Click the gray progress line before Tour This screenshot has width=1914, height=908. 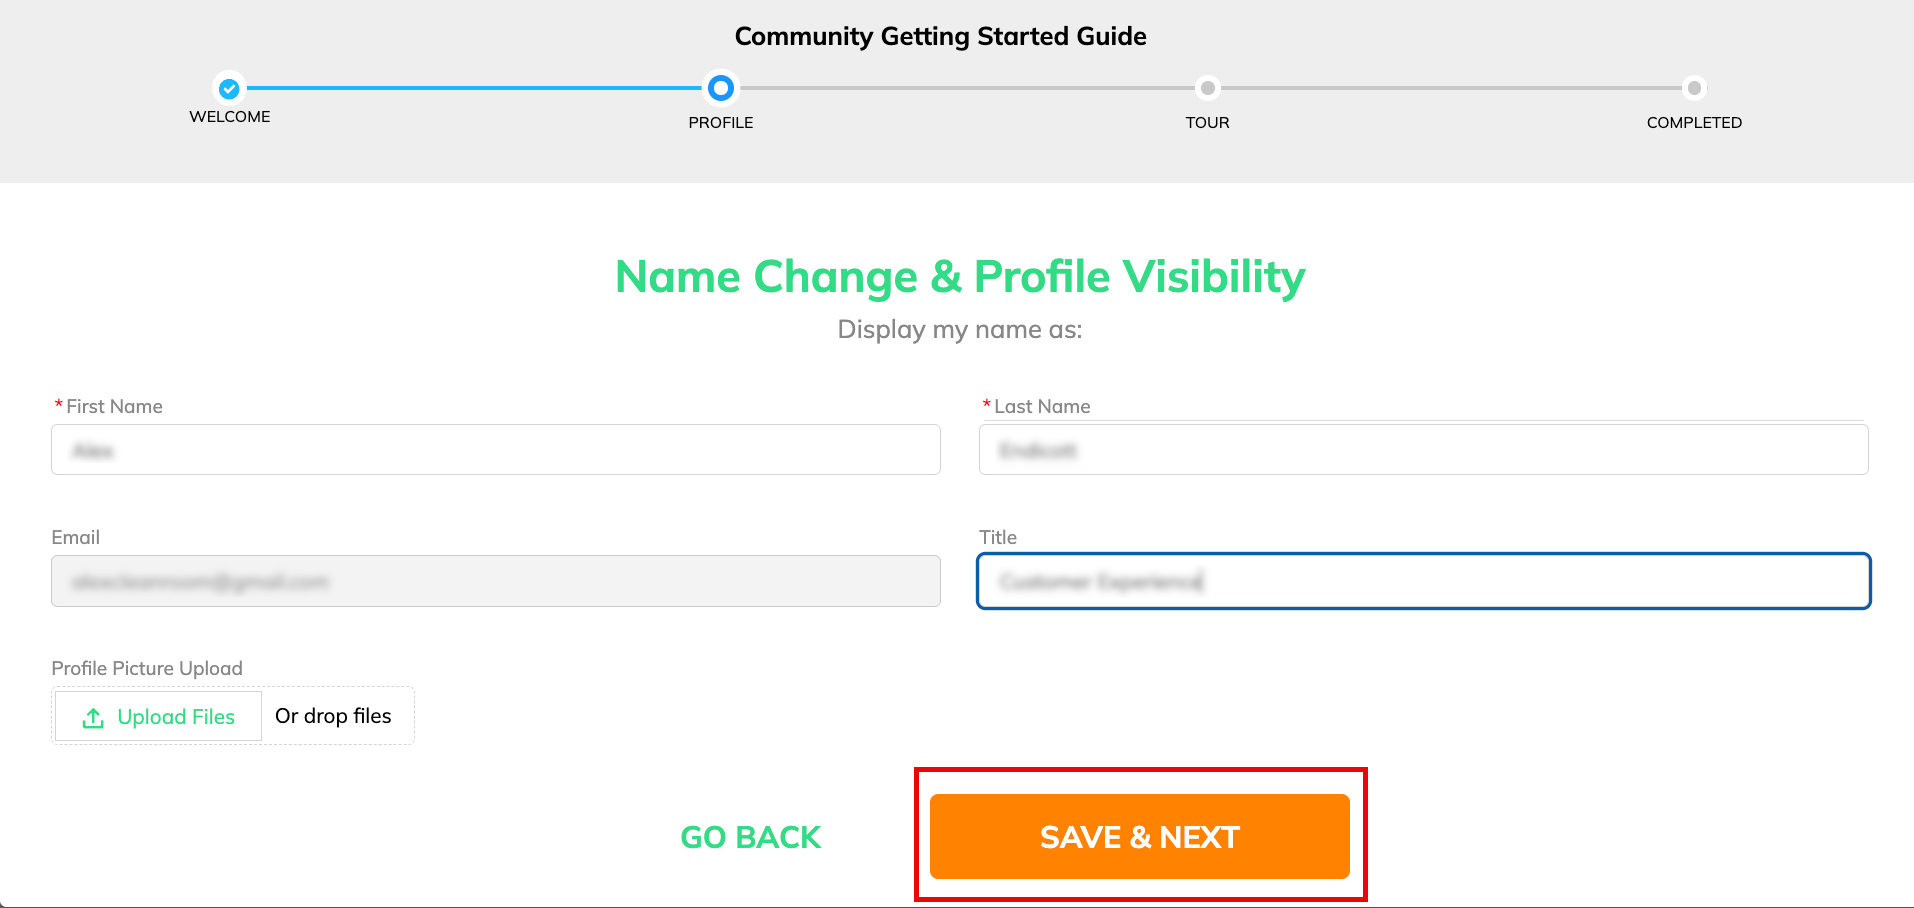(965, 88)
